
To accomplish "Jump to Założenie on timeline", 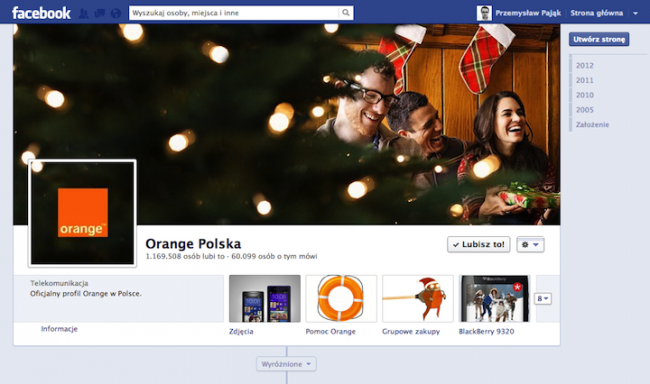I will point(592,124).
